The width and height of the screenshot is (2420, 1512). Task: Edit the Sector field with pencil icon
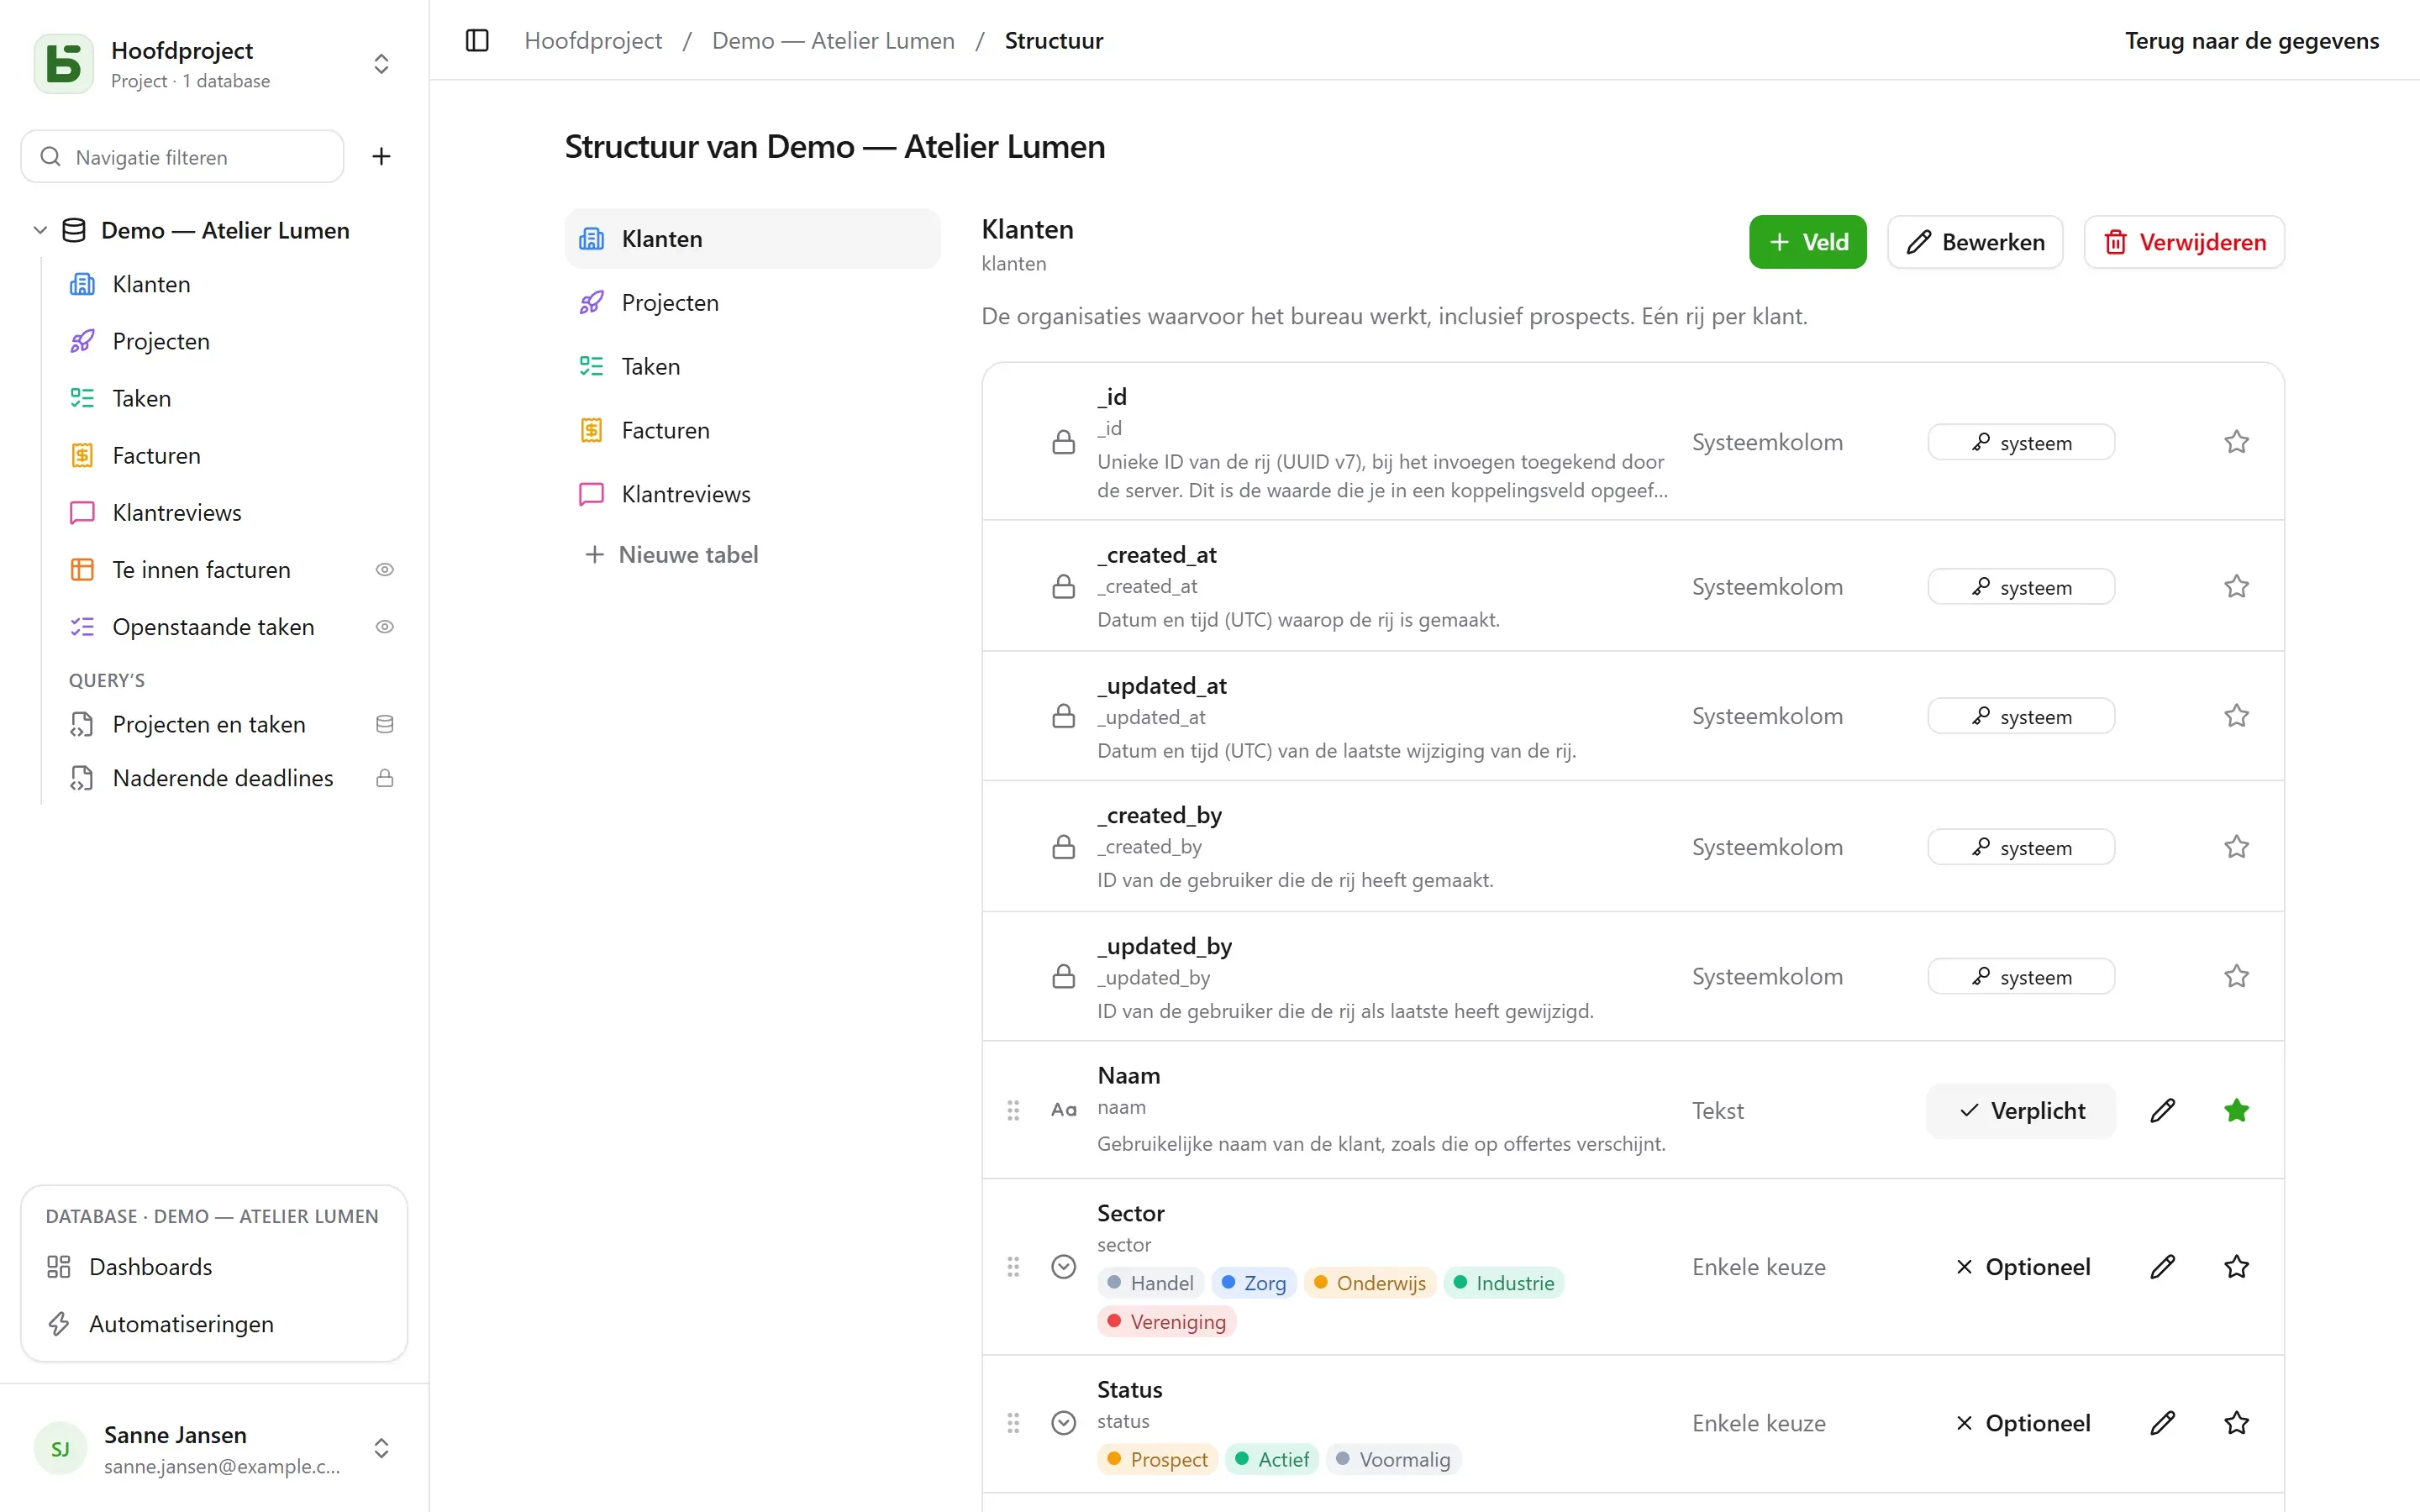pos(2163,1267)
